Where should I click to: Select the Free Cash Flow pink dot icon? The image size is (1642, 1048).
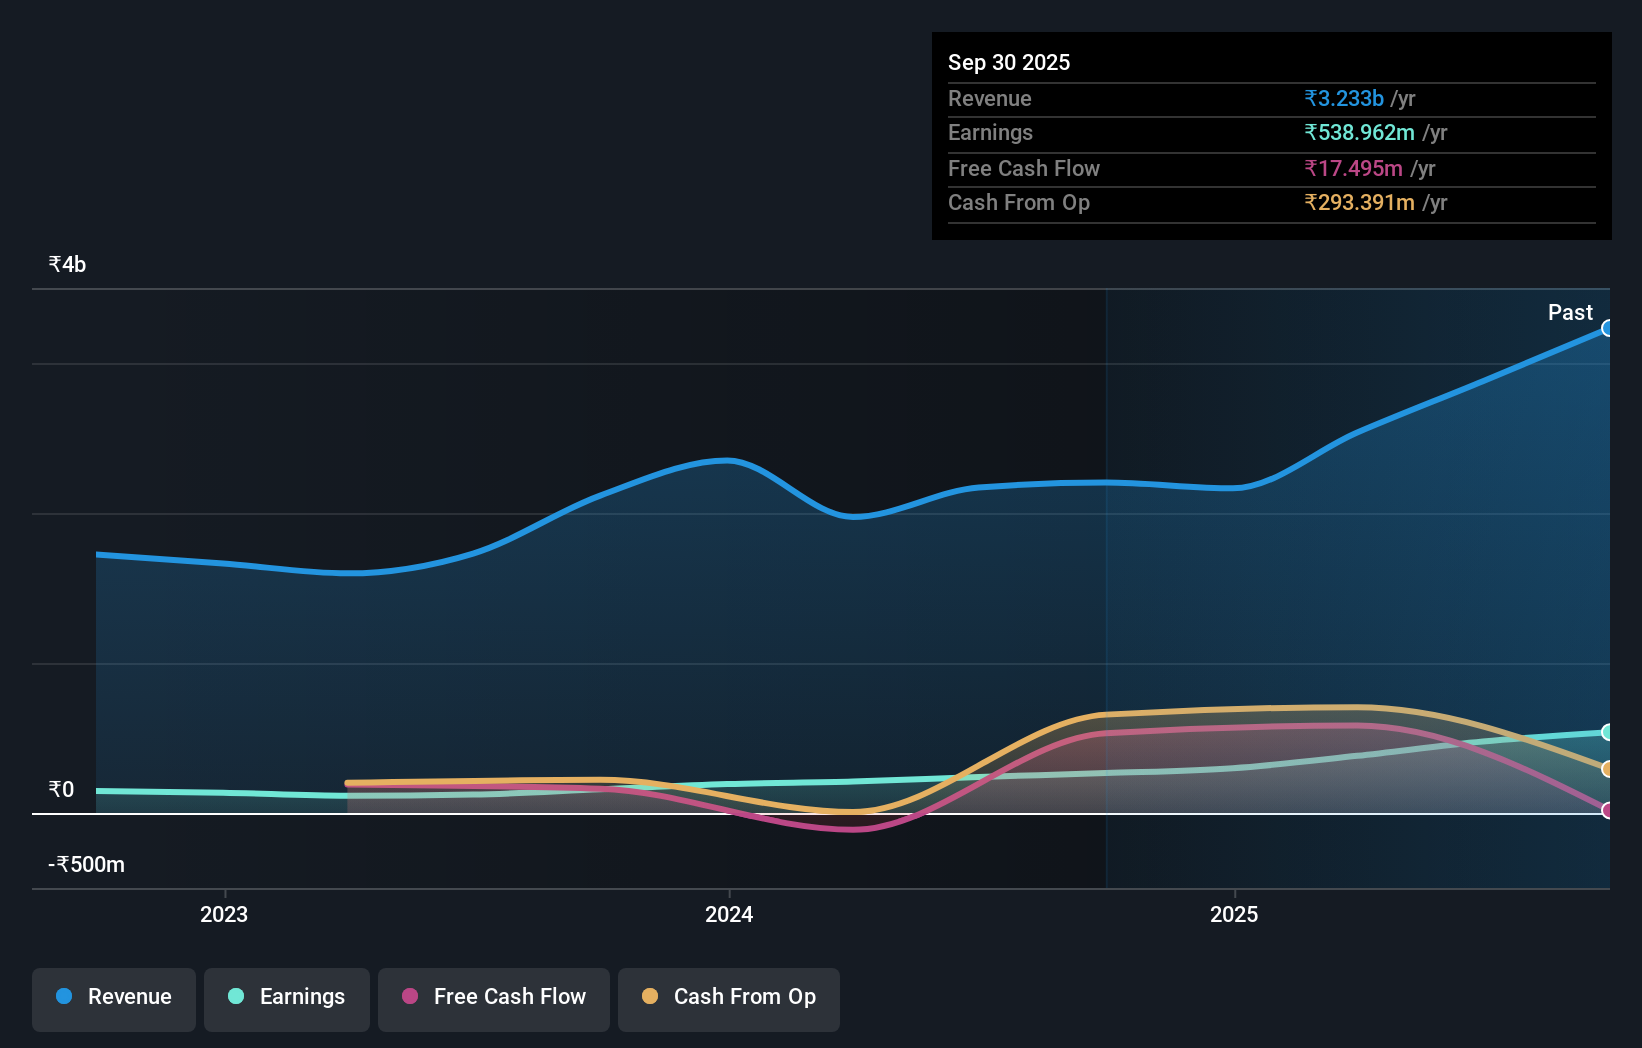point(408,997)
